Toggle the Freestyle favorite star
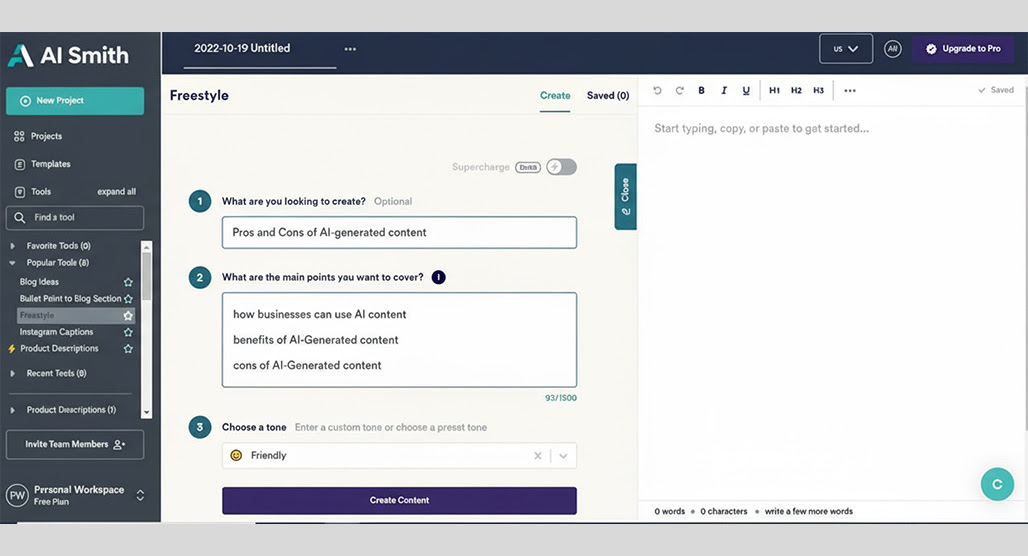1028x556 pixels. (x=128, y=315)
